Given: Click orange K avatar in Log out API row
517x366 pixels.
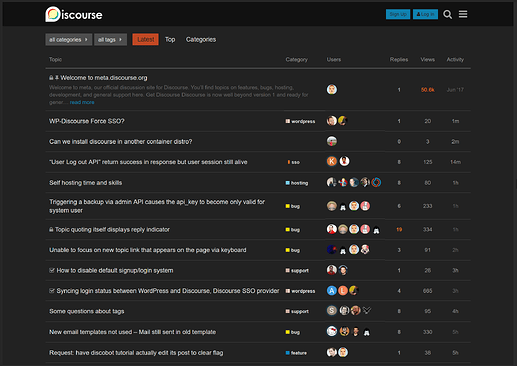Looking at the screenshot, I should [332, 161].
